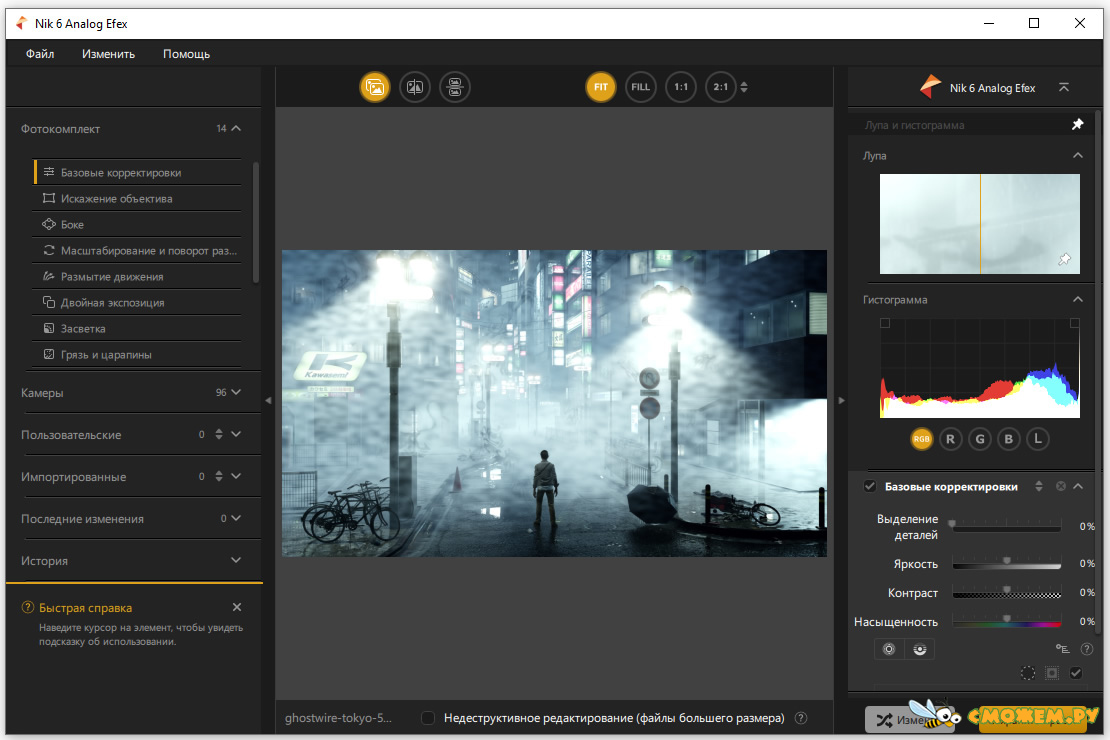Expand the Импортированные section

(236, 476)
